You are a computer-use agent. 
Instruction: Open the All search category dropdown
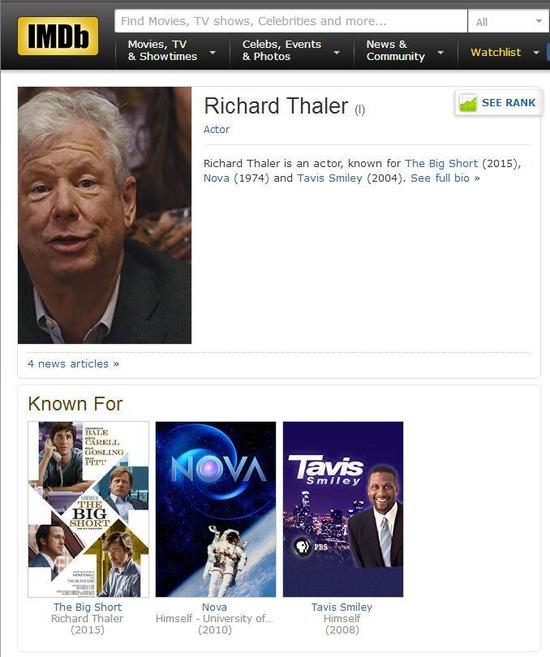click(509, 21)
